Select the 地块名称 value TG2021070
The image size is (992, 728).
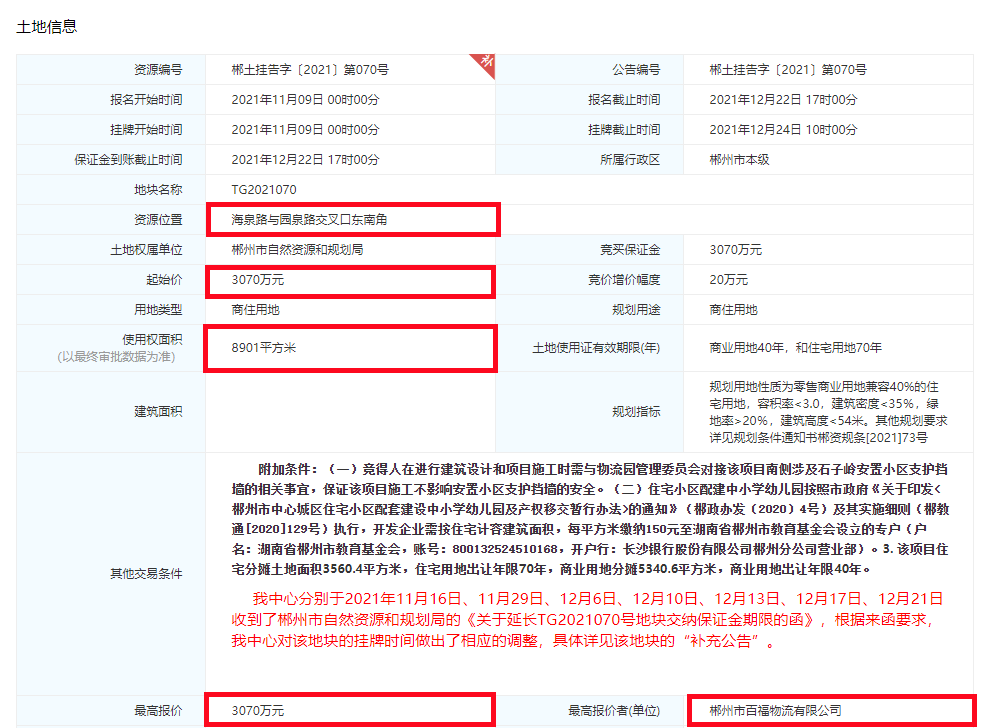coord(264,190)
